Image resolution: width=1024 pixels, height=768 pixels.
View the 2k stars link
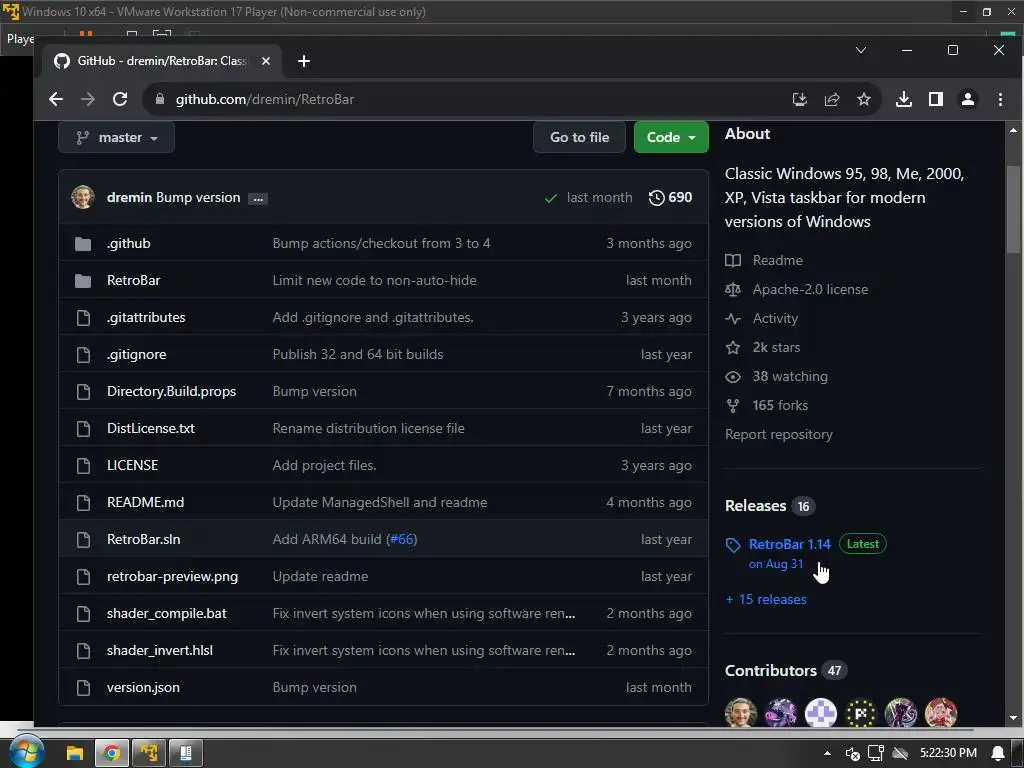pyautogui.click(x=763, y=347)
